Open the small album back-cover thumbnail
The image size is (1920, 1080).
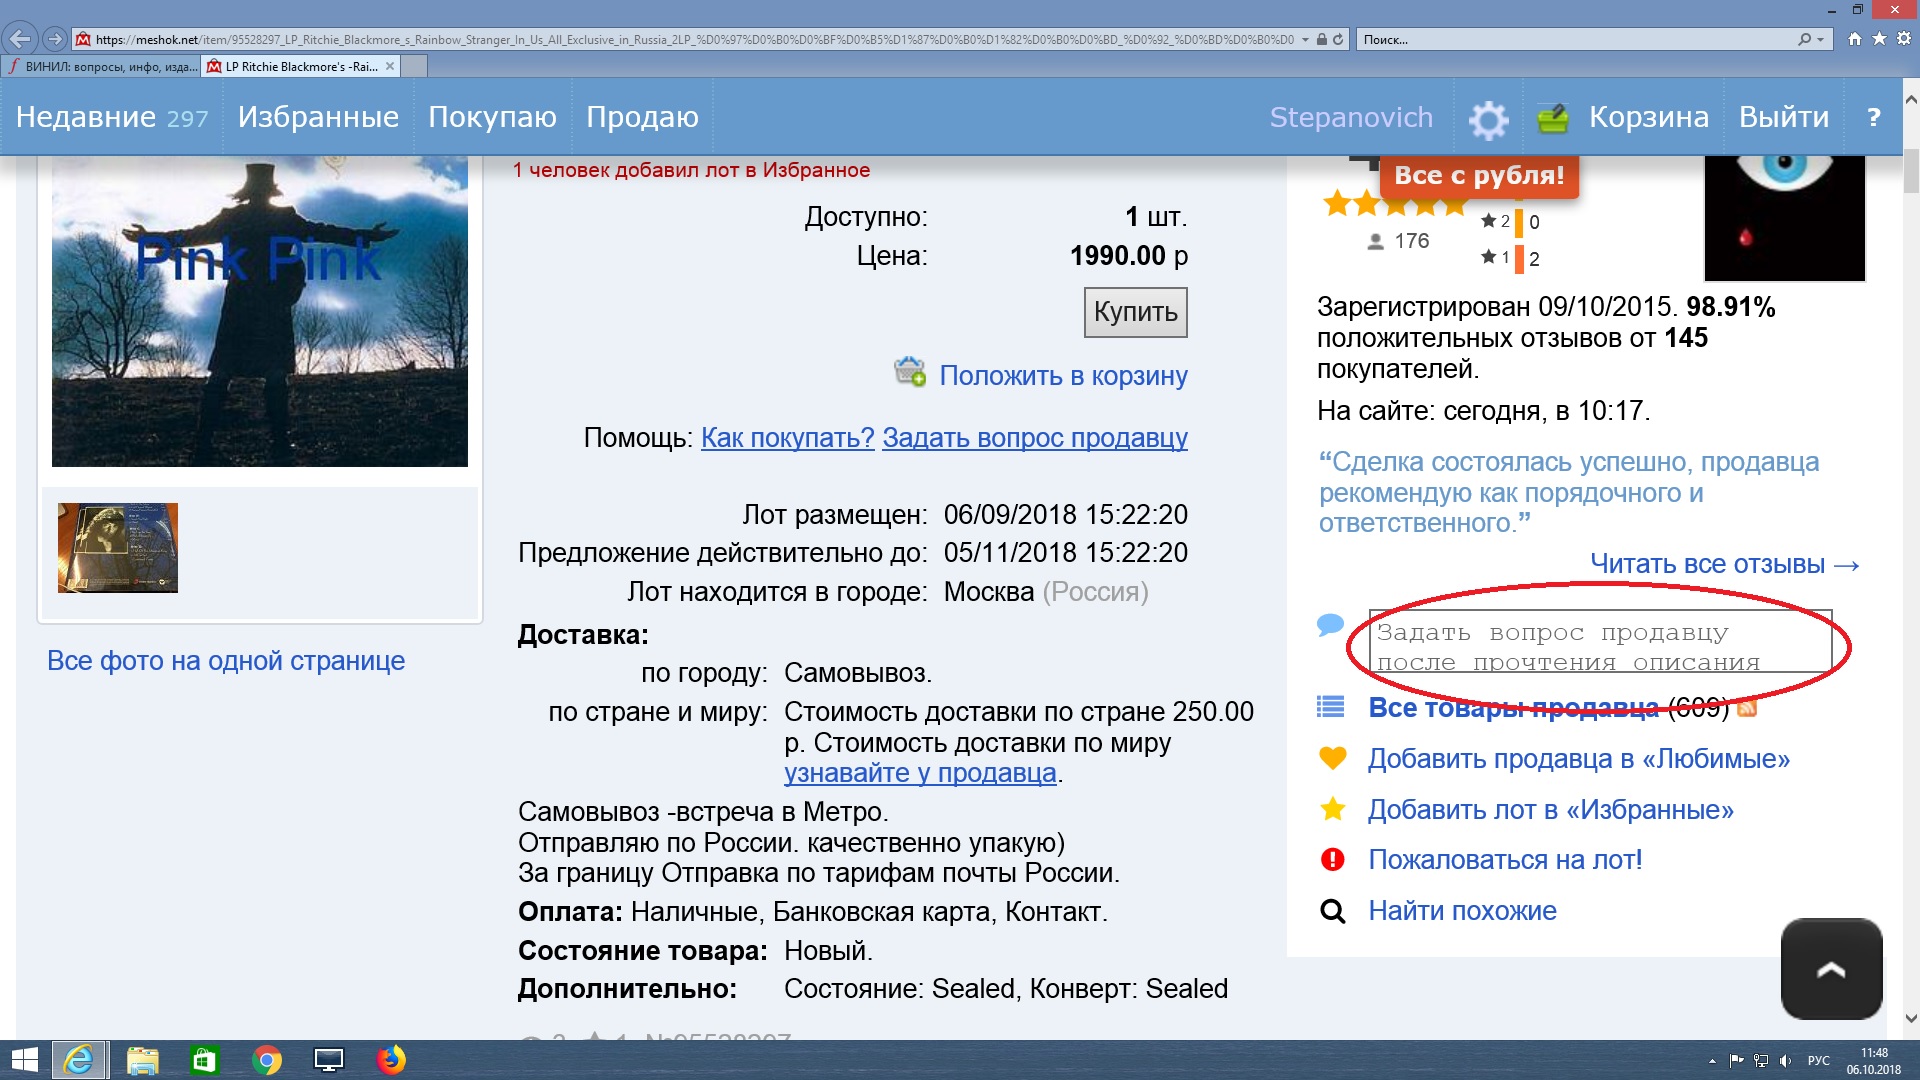point(118,548)
